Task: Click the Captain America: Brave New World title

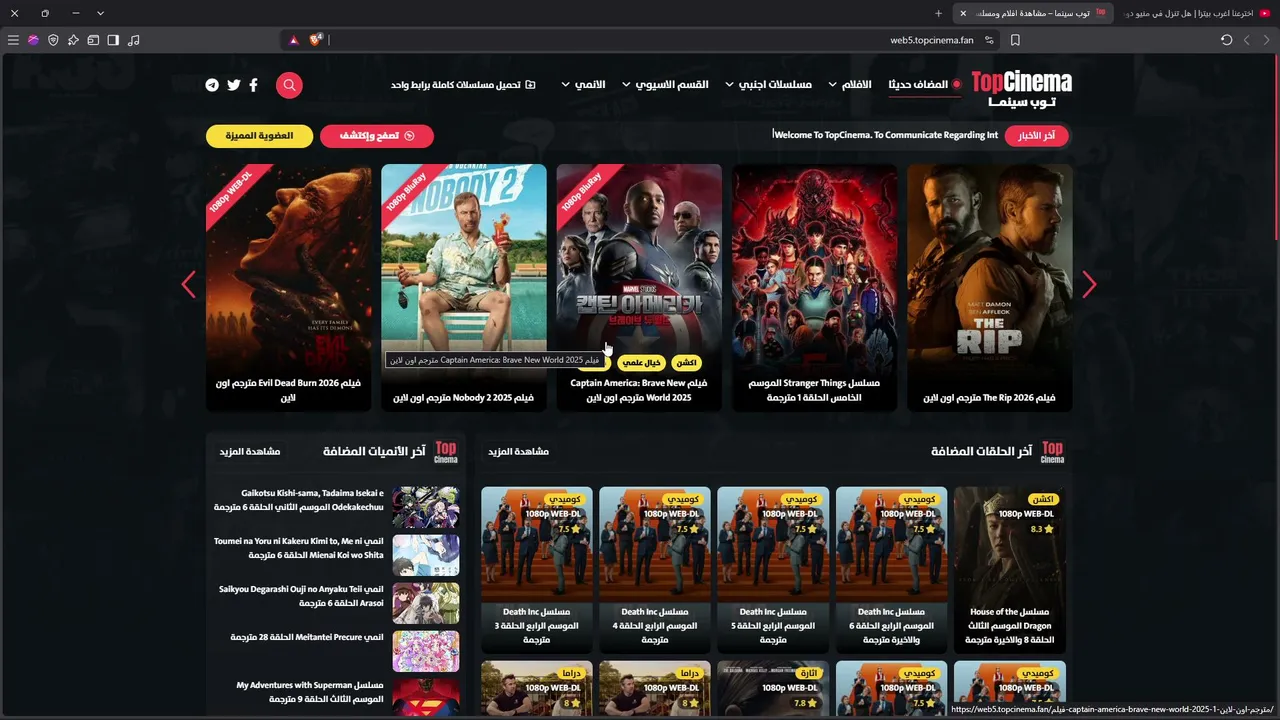Action: pyautogui.click(x=639, y=390)
